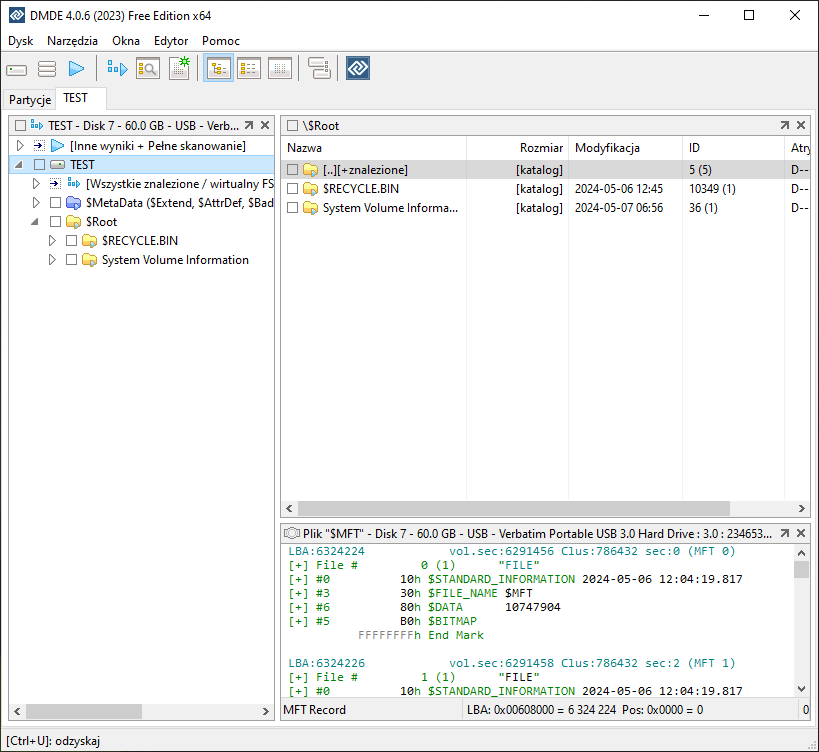
Task: Click the cascade windows toolbar icon
Action: tap(319, 68)
